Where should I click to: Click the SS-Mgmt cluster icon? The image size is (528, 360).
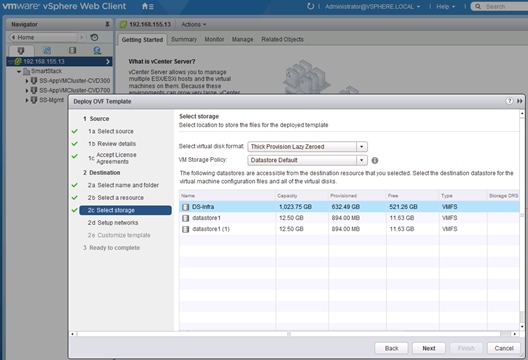pos(34,100)
